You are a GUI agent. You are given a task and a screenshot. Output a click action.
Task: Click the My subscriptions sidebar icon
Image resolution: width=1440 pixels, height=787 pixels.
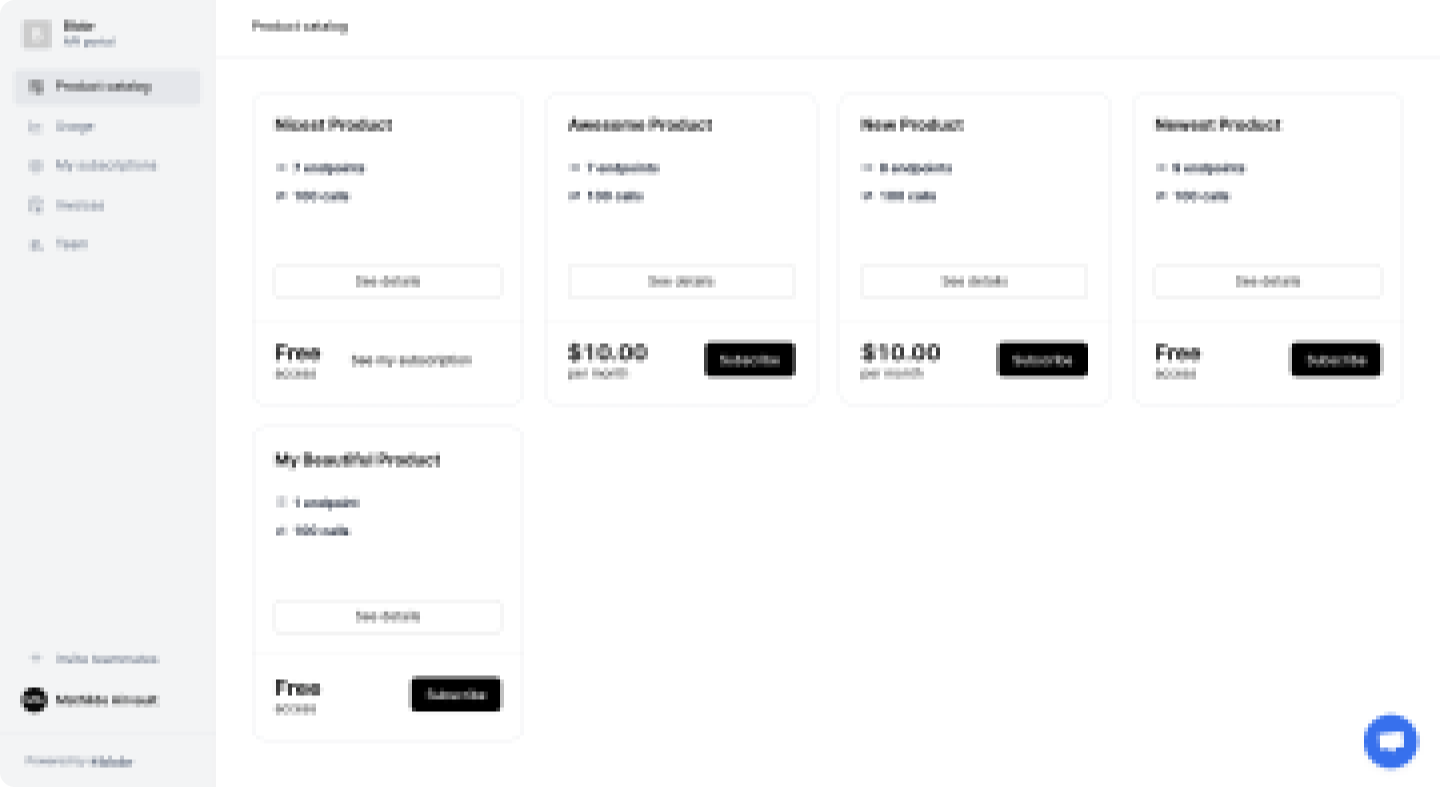tap(34, 165)
